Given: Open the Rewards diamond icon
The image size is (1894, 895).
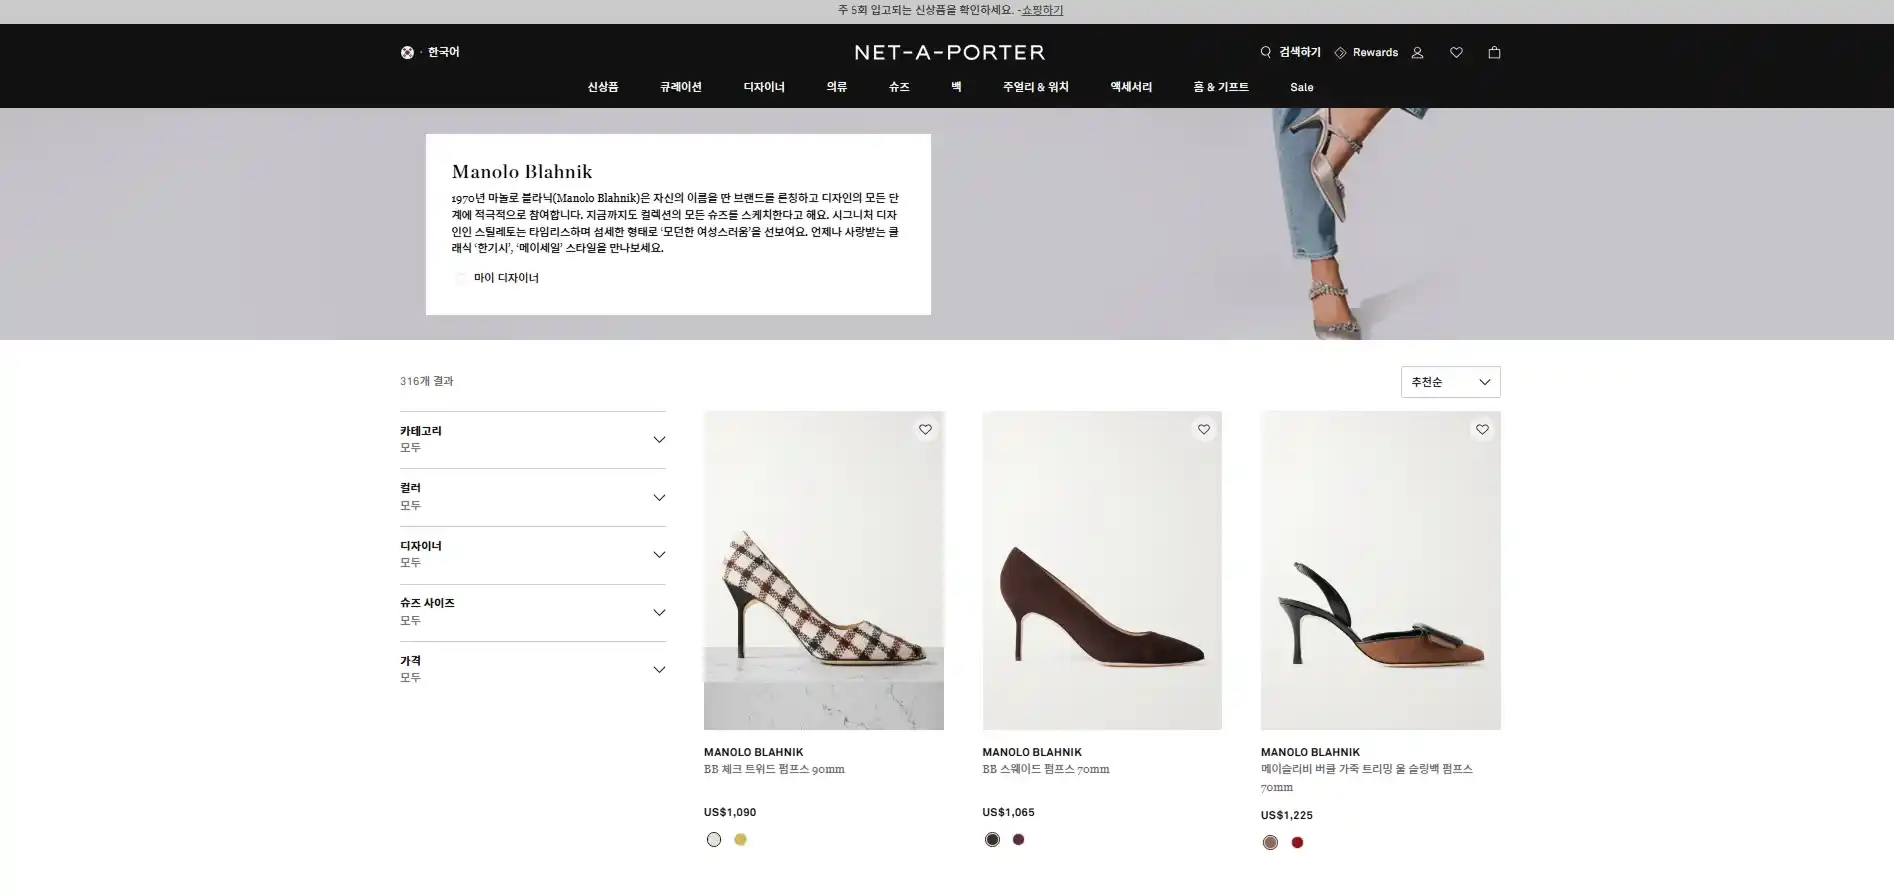Looking at the screenshot, I should point(1340,53).
